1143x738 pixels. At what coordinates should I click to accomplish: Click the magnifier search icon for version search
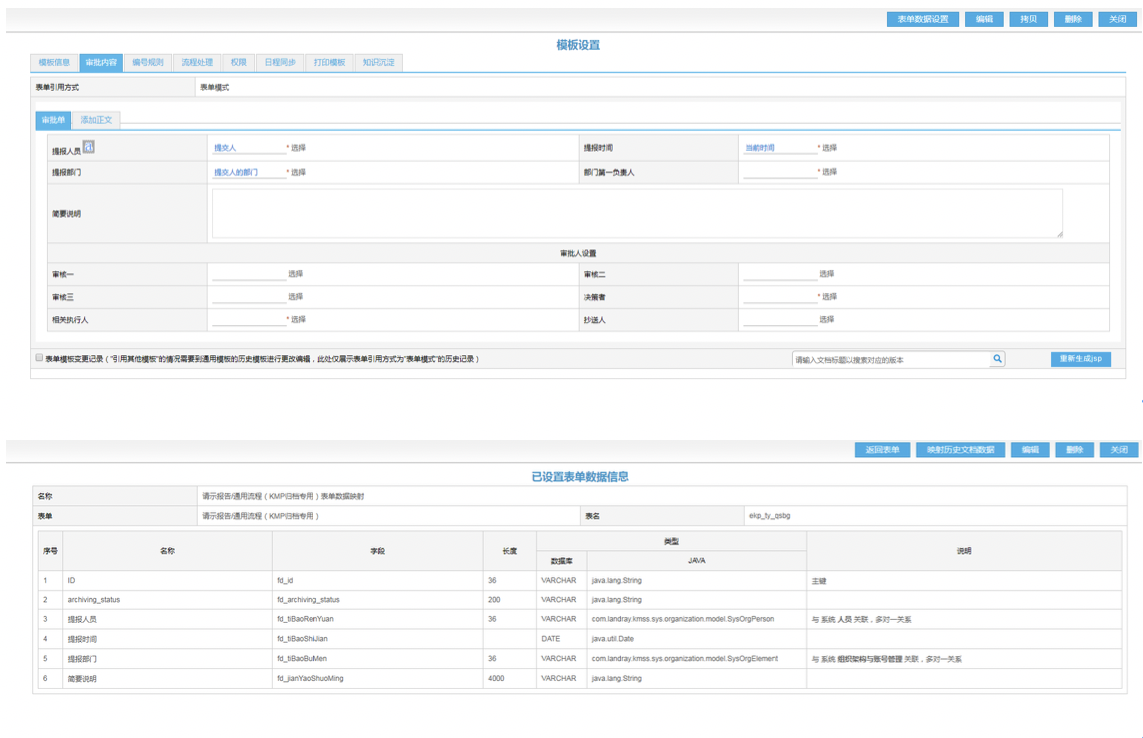pyautogui.click(x=997, y=359)
